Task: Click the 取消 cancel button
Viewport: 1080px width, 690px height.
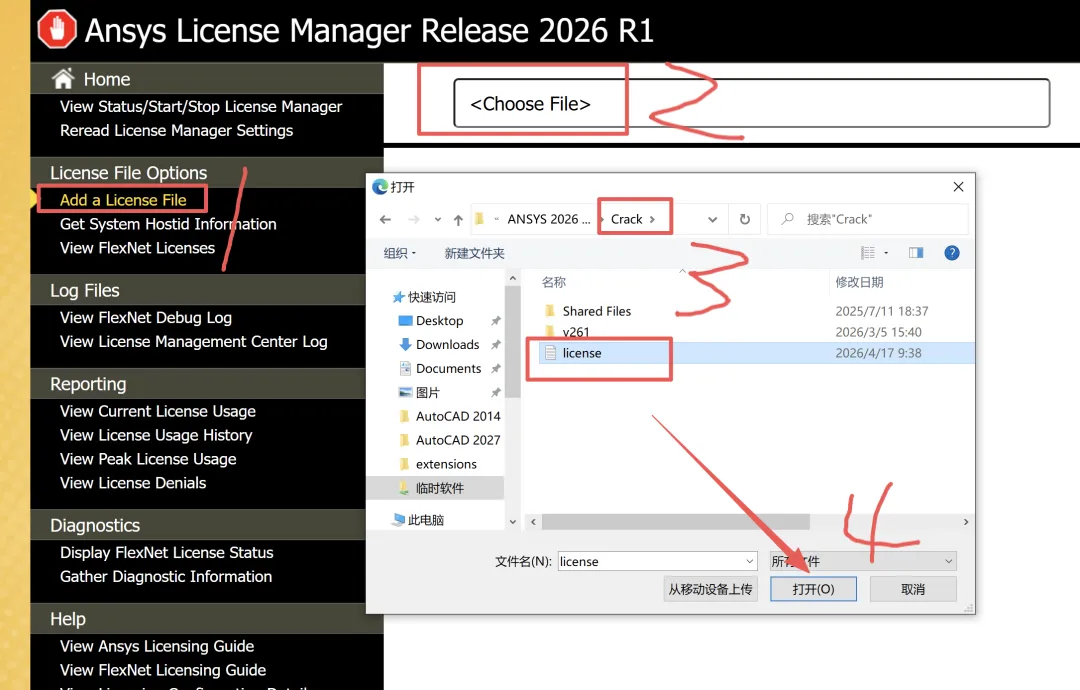Action: click(913, 589)
